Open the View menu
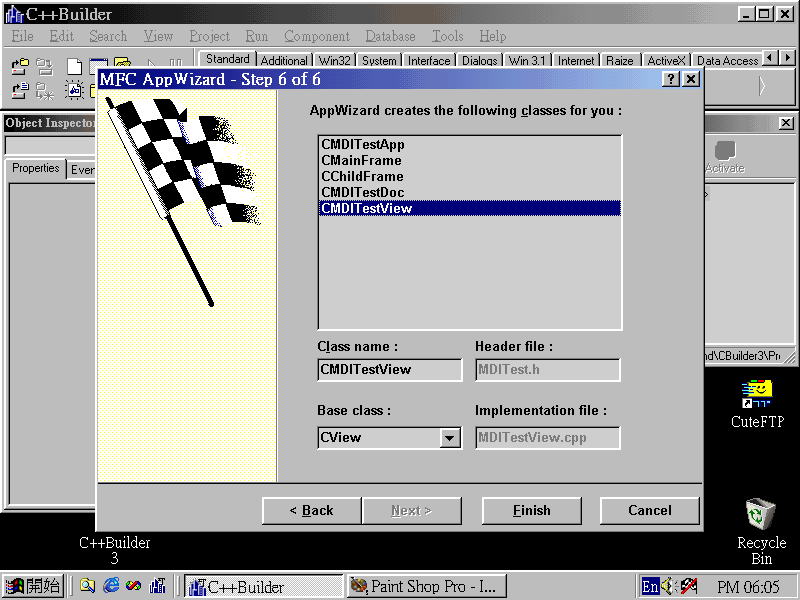Screen dimensions: 800x600 click(x=158, y=36)
